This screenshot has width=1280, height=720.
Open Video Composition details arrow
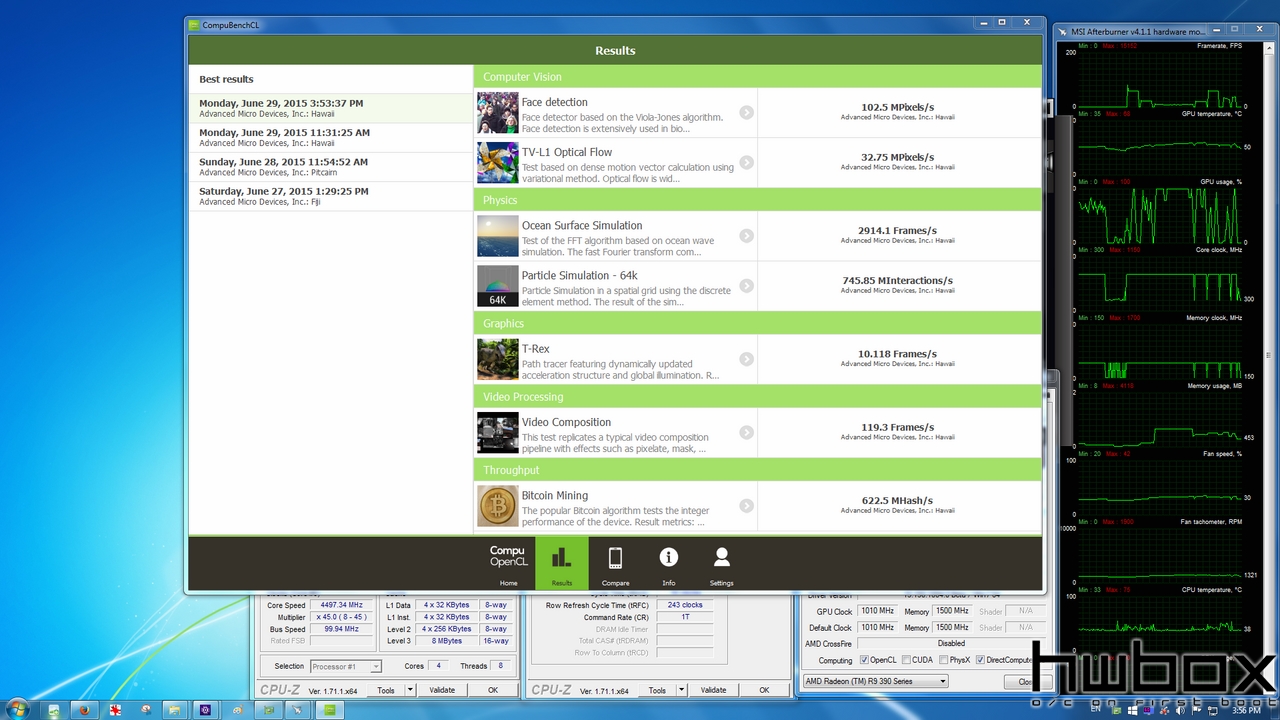pos(746,432)
